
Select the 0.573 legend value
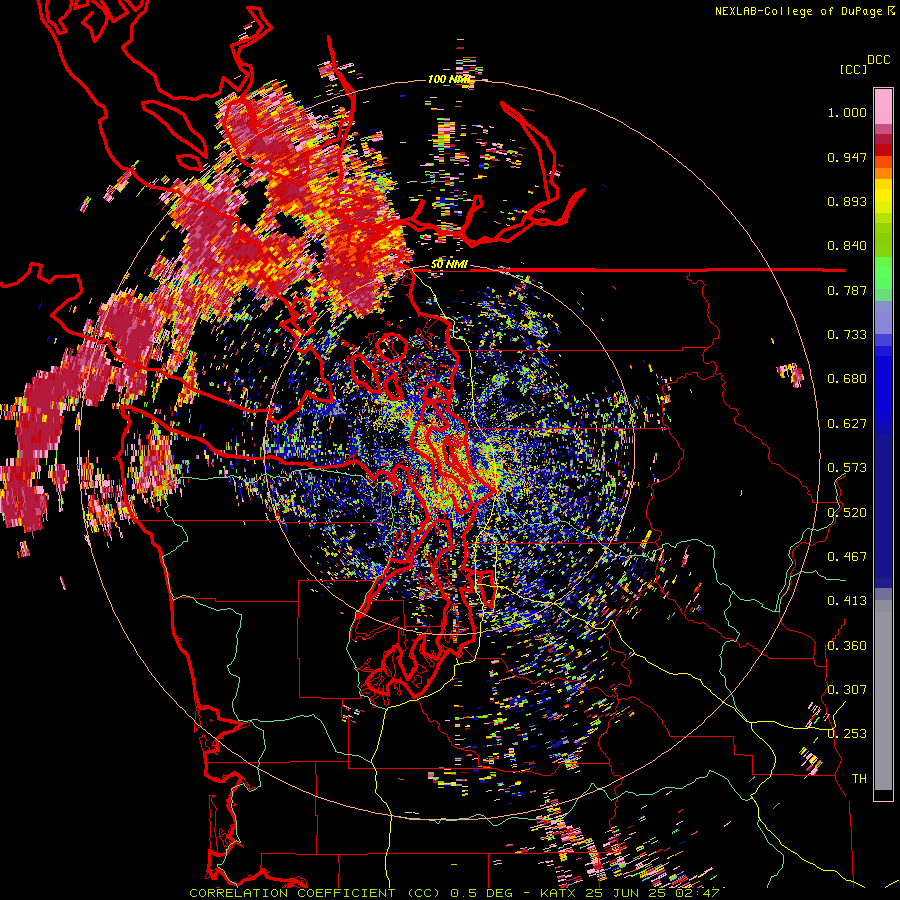click(x=847, y=468)
